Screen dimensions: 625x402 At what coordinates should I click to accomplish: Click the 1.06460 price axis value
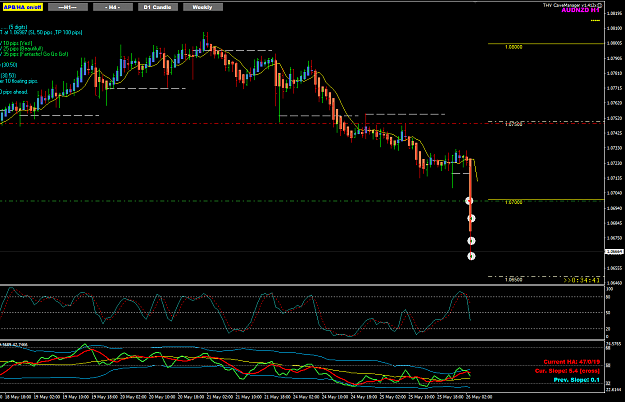point(614,283)
